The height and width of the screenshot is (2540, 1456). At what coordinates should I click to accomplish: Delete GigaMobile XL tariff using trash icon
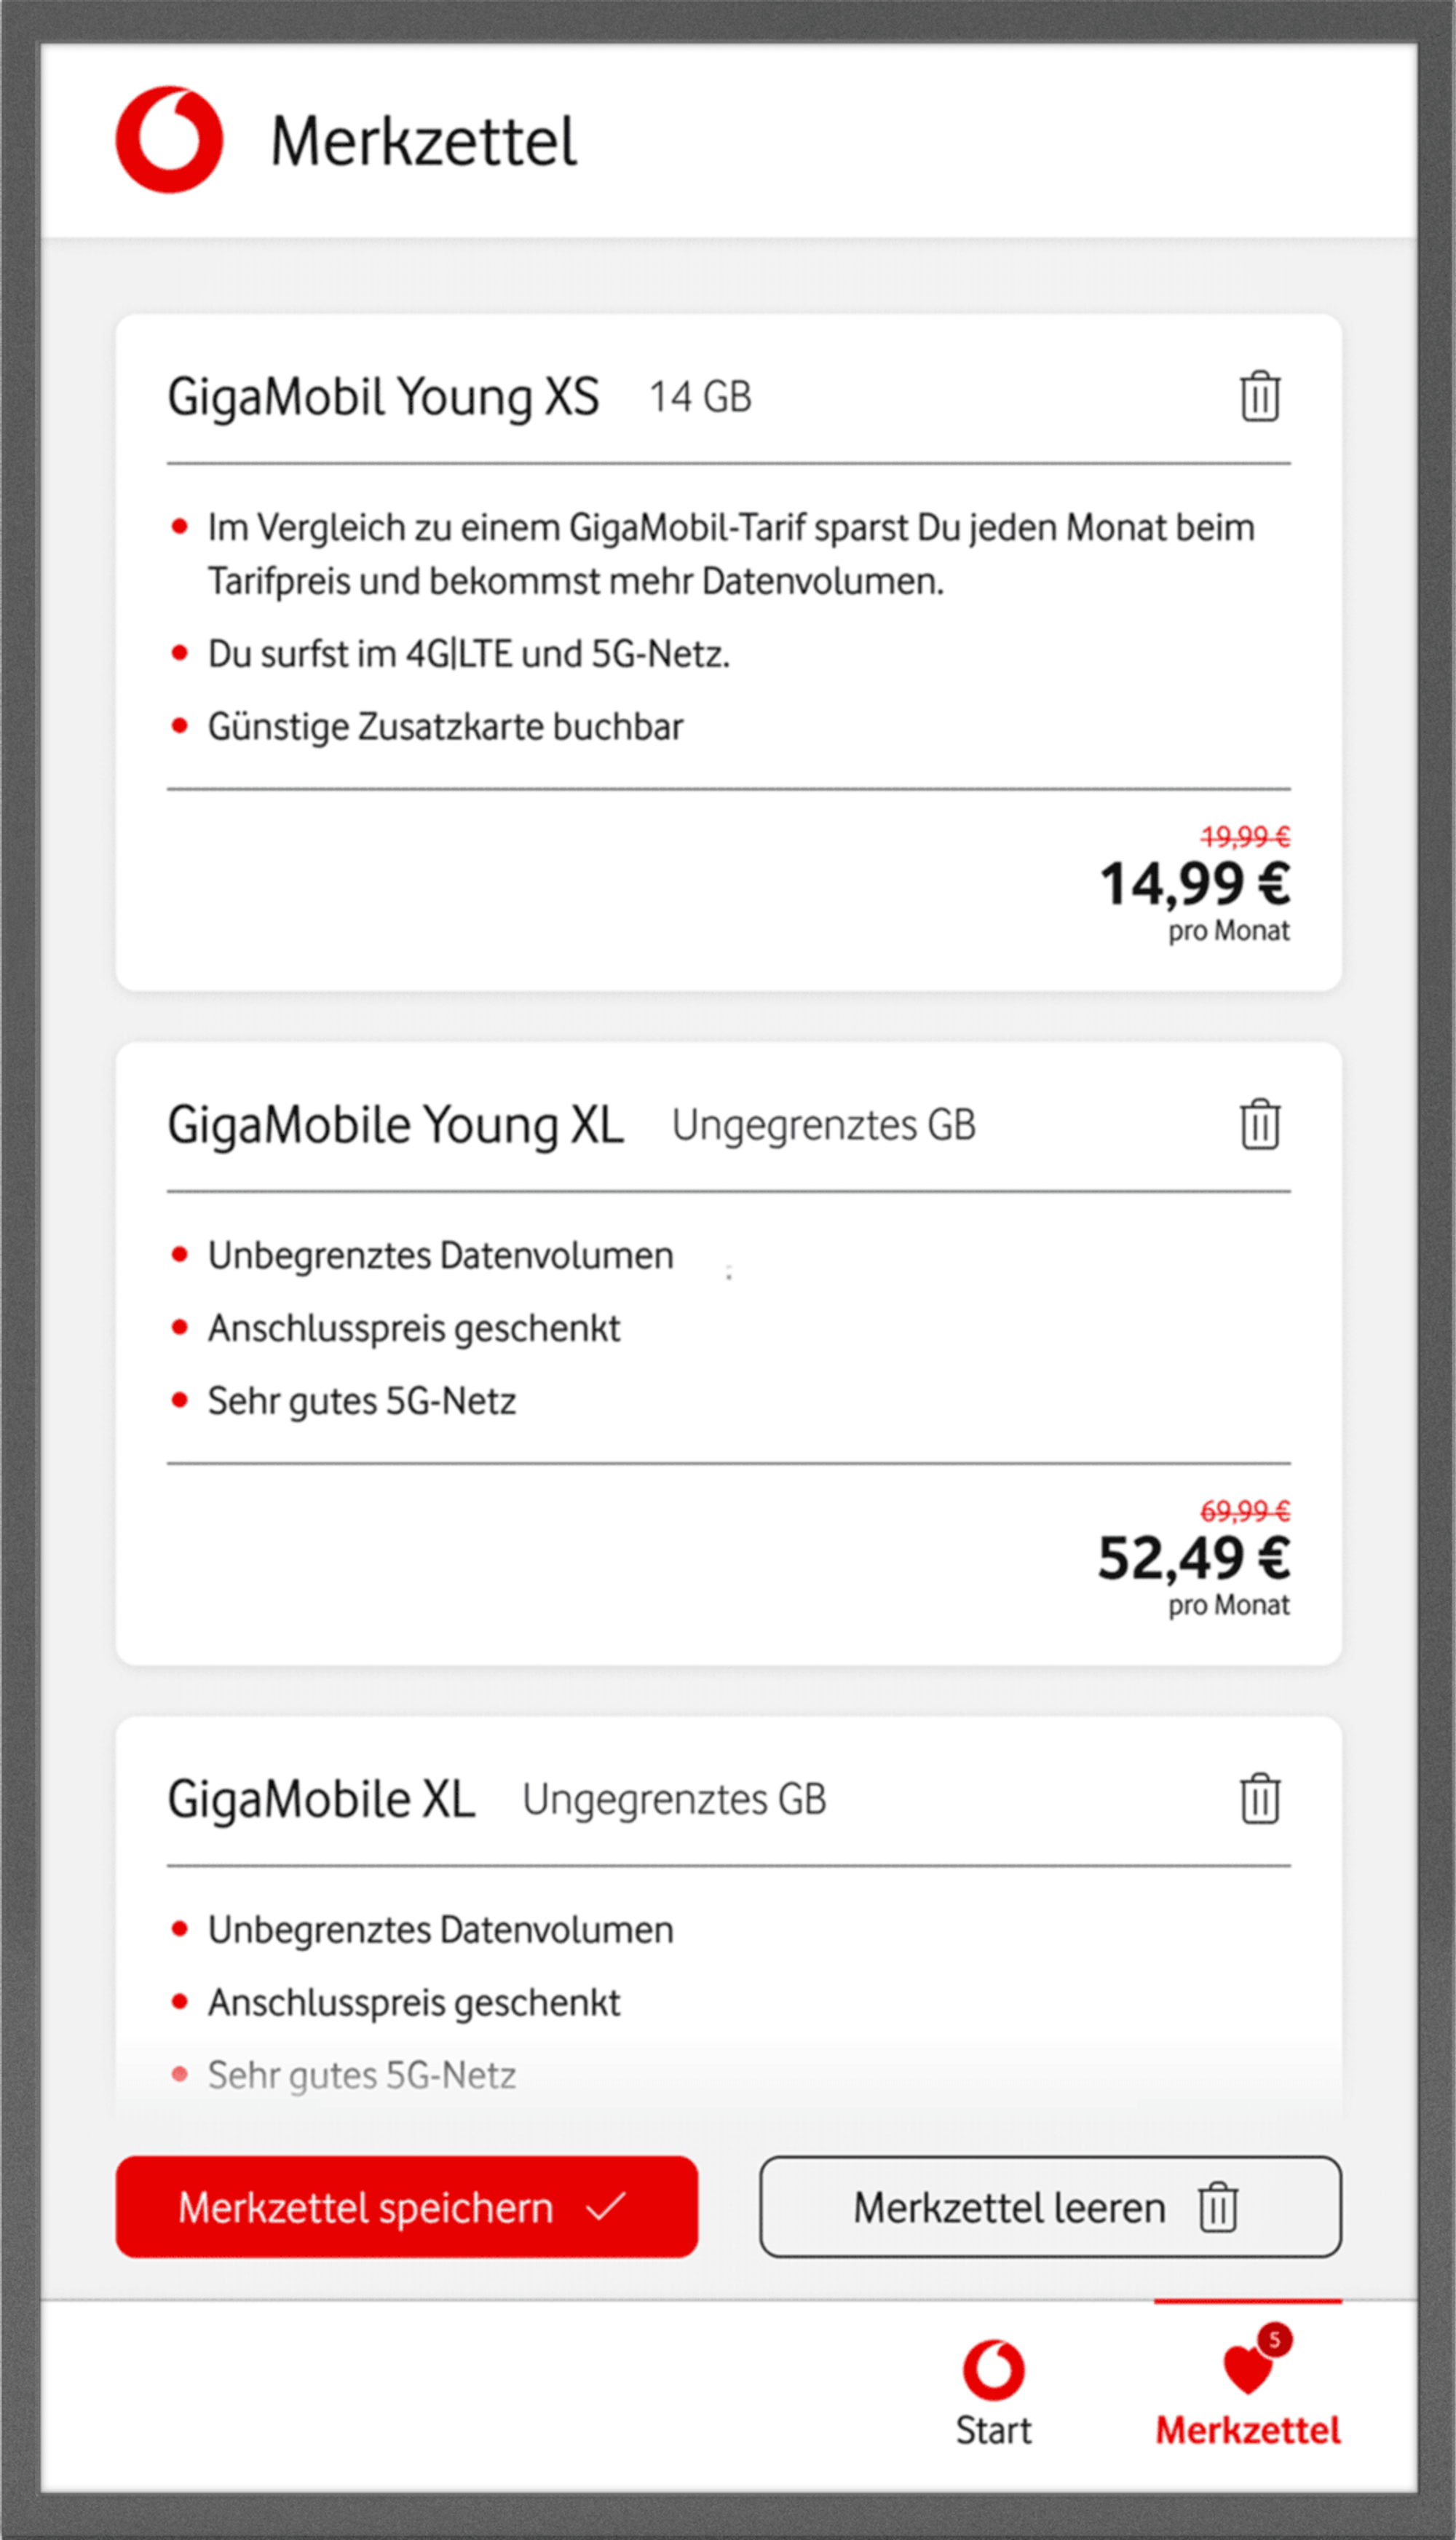1259,1799
